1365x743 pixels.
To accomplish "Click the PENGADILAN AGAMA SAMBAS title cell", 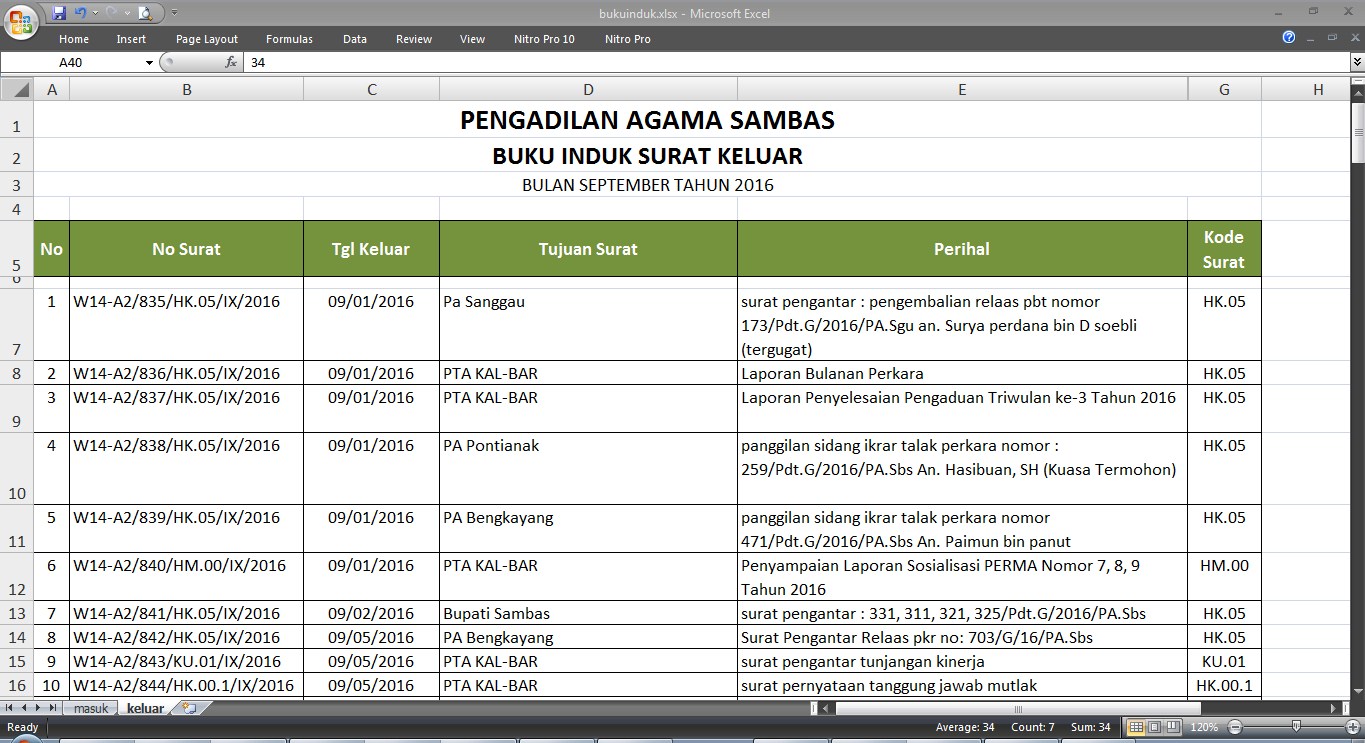I will click(647, 120).
